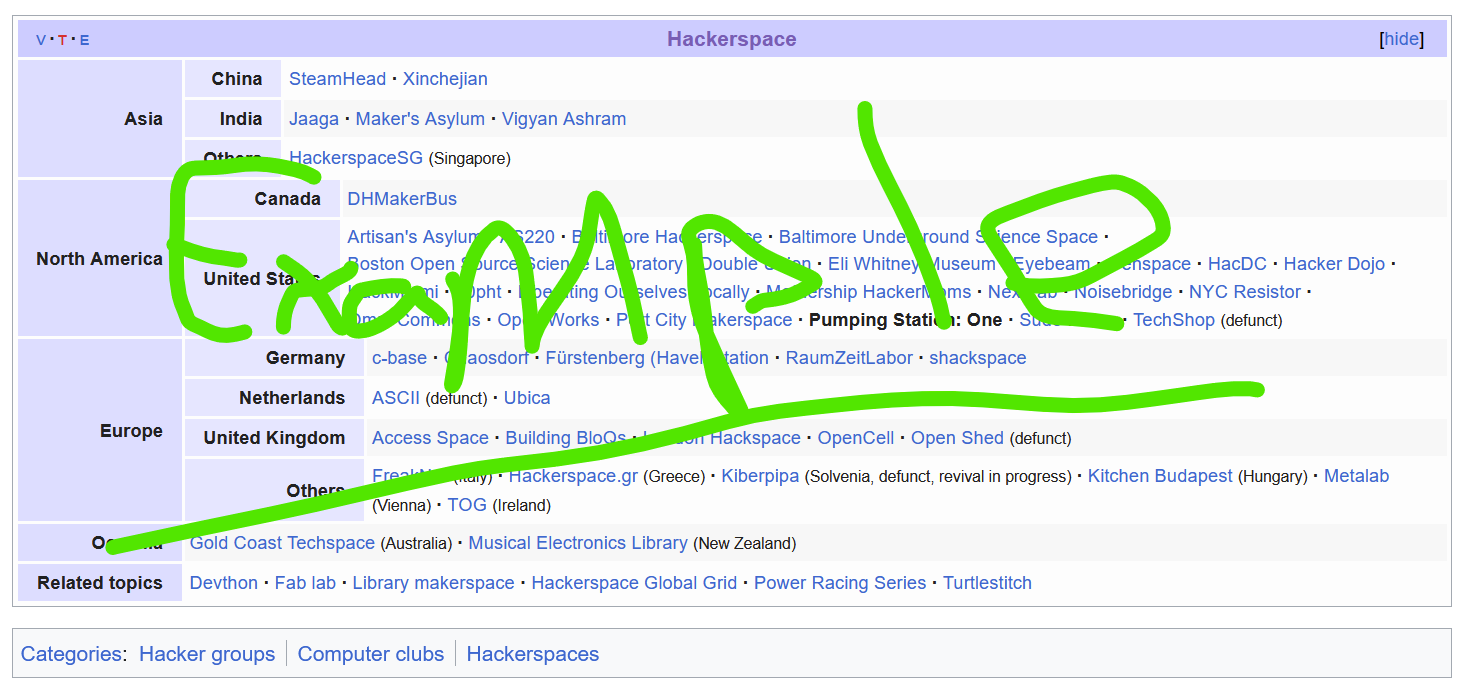The width and height of the screenshot is (1459, 694).
Task: Open the SteamHead link
Action: [337, 79]
